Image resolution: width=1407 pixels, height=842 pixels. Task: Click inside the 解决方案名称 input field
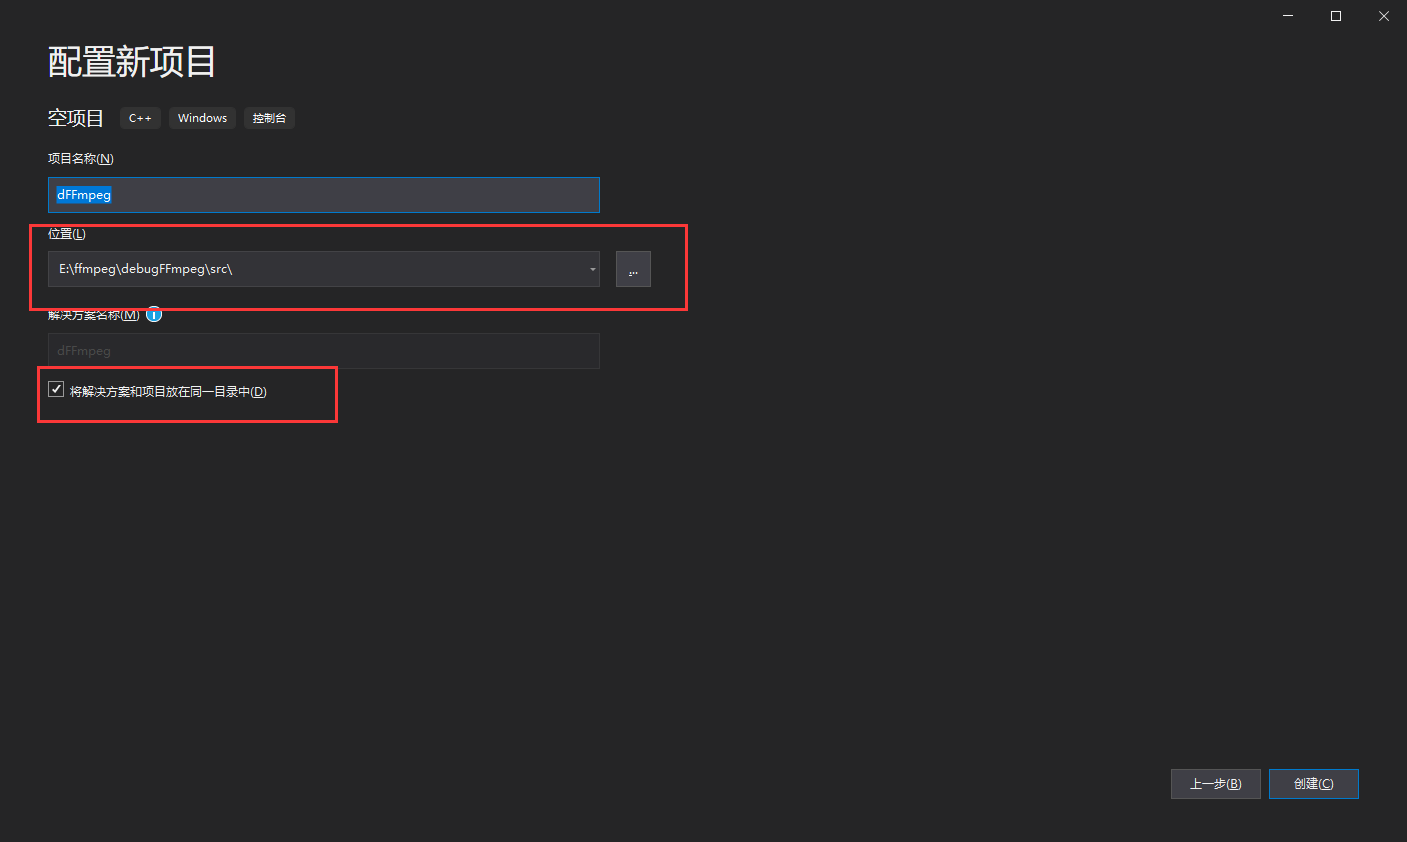(x=323, y=351)
